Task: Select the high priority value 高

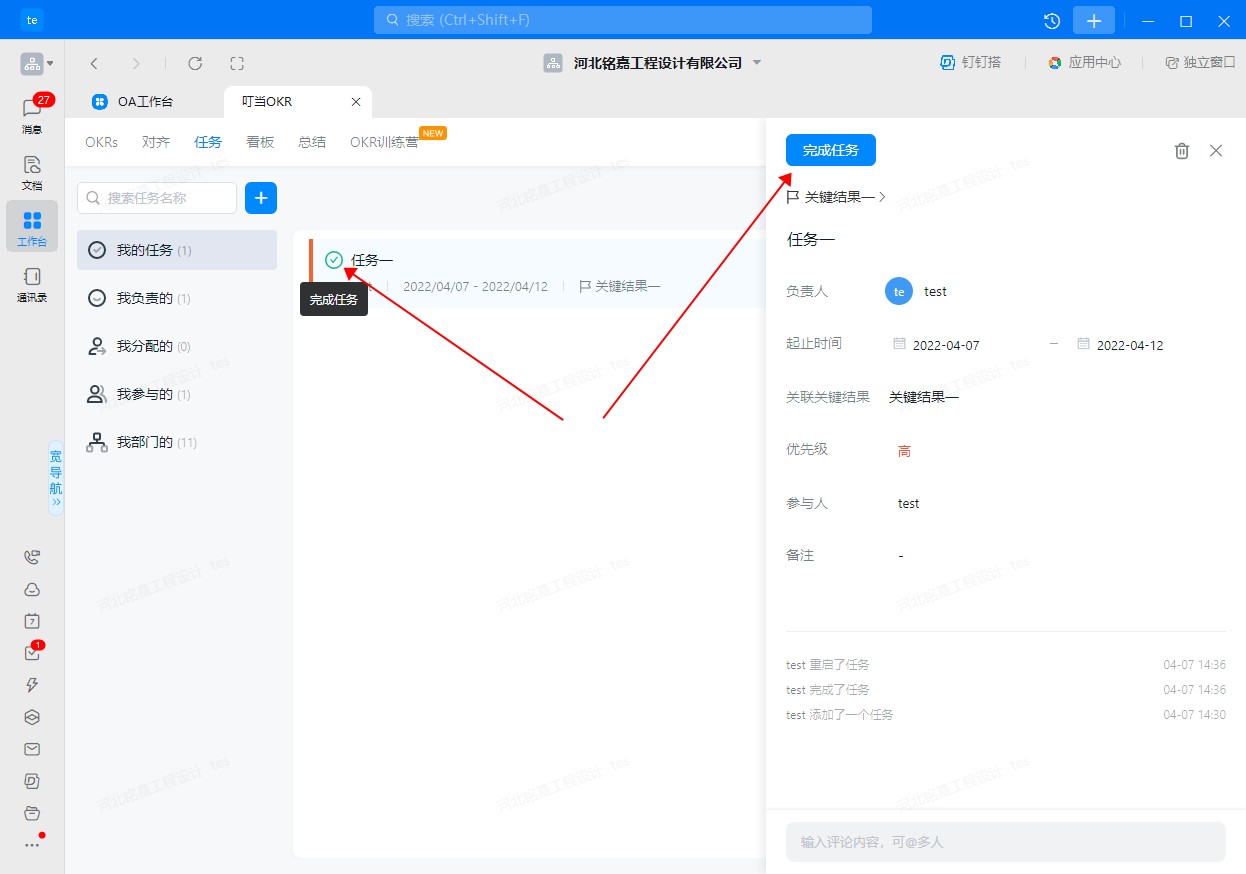Action: (904, 451)
